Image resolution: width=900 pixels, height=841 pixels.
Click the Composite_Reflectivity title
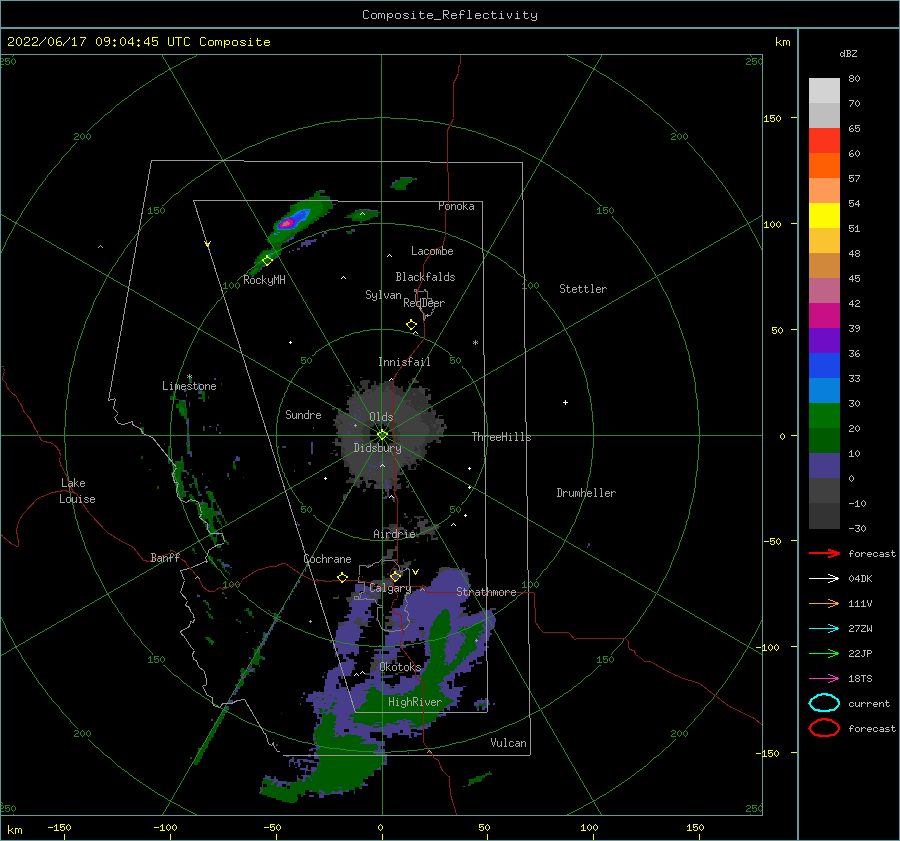pyautogui.click(x=450, y=15)
